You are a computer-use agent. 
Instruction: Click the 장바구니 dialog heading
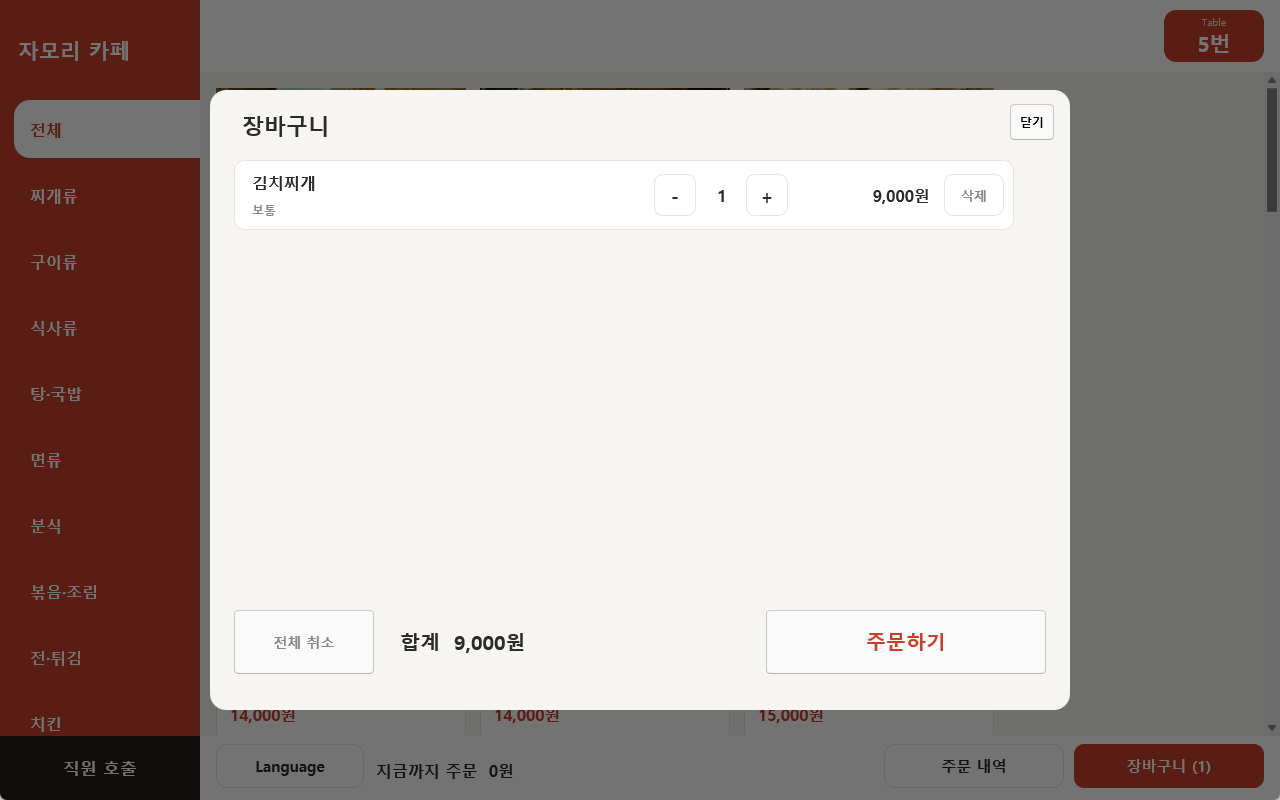point(286,126)
